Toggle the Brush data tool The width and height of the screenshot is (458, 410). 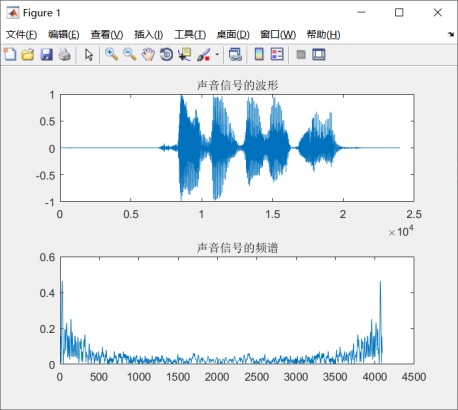(203, 54)
